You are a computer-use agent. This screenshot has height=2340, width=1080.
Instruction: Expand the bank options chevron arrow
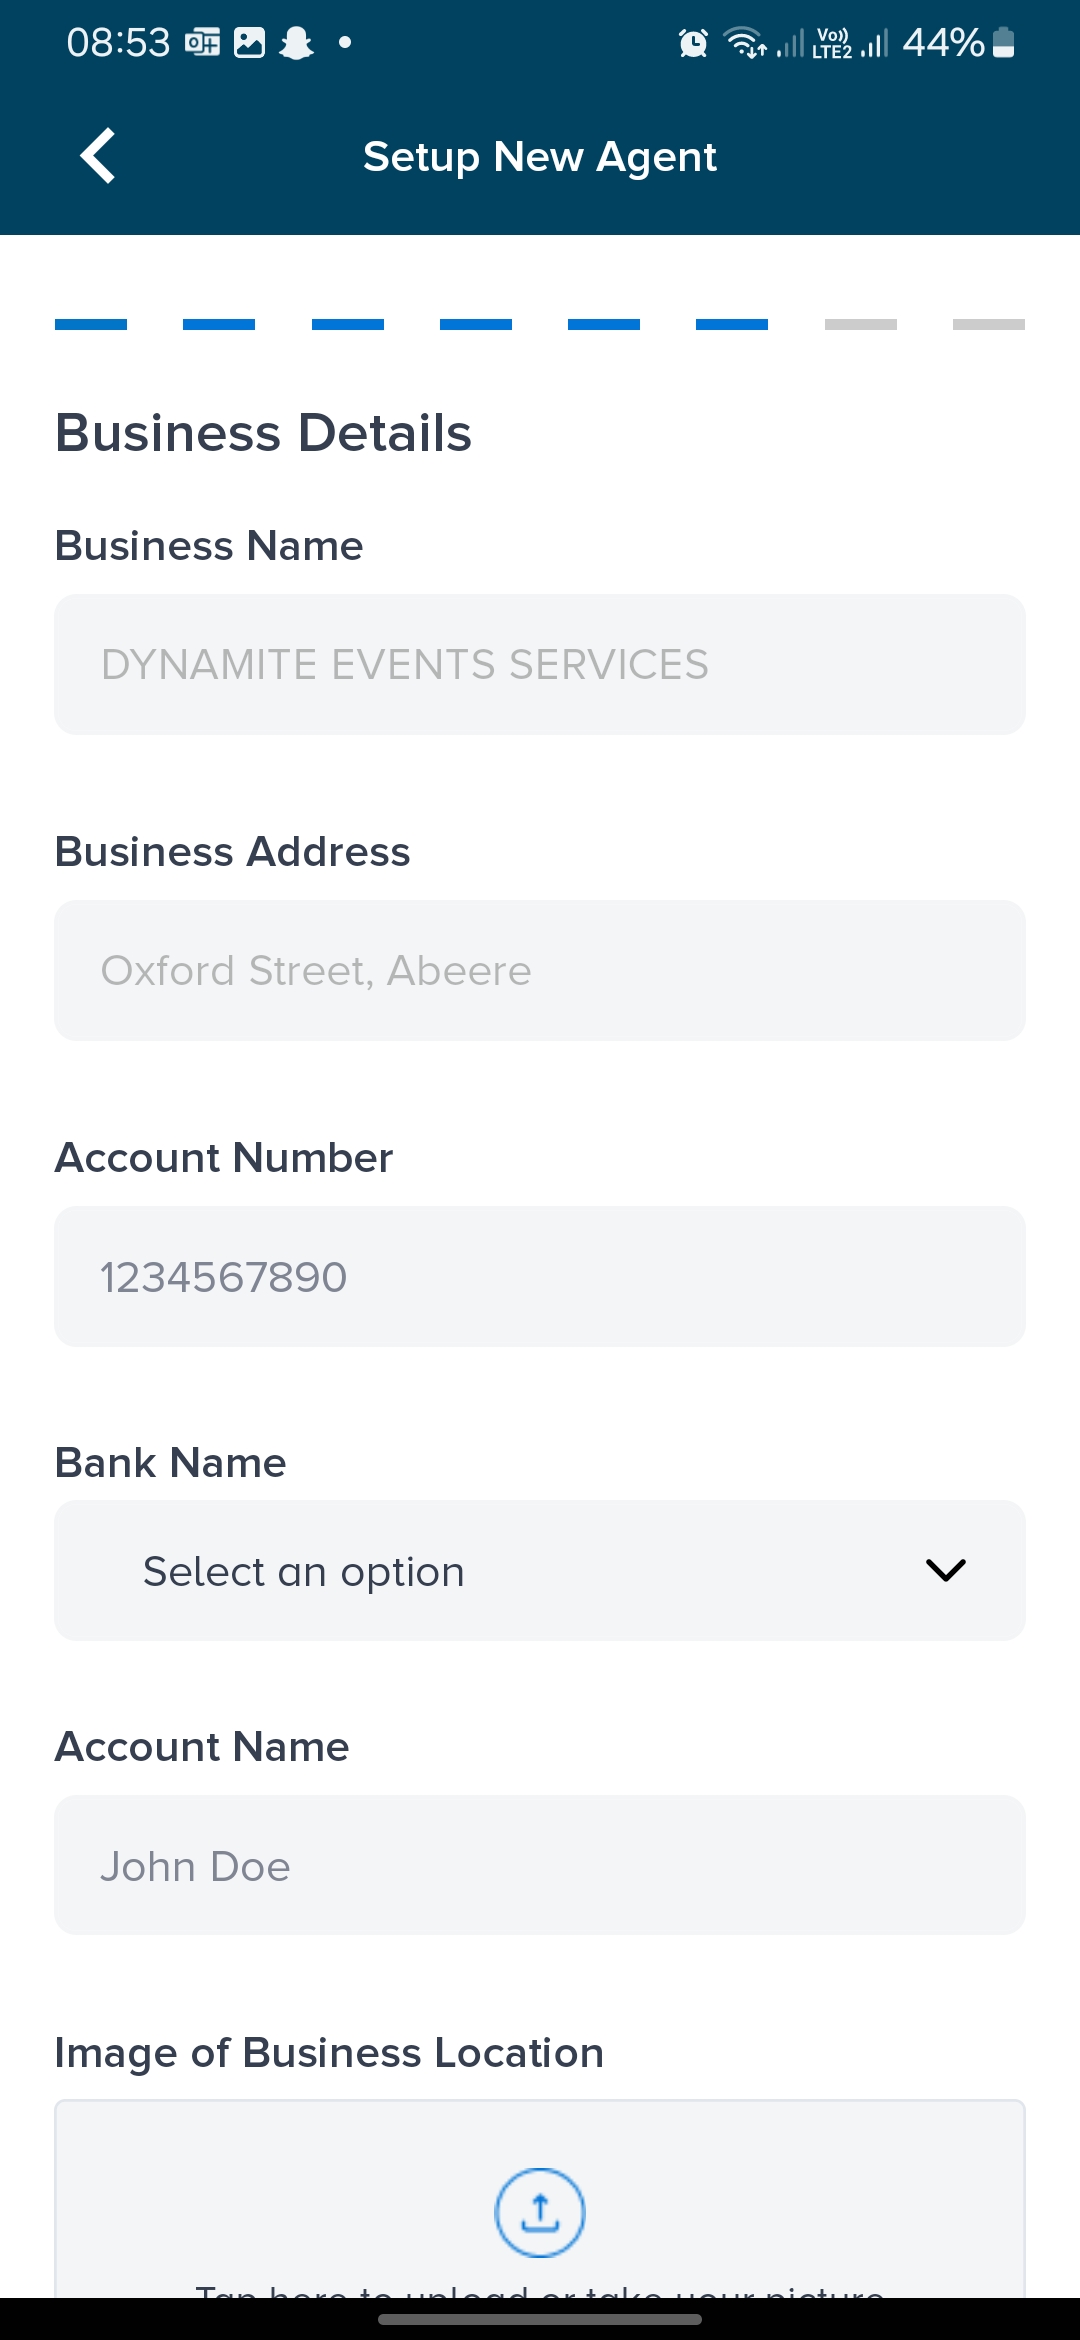945,1570
